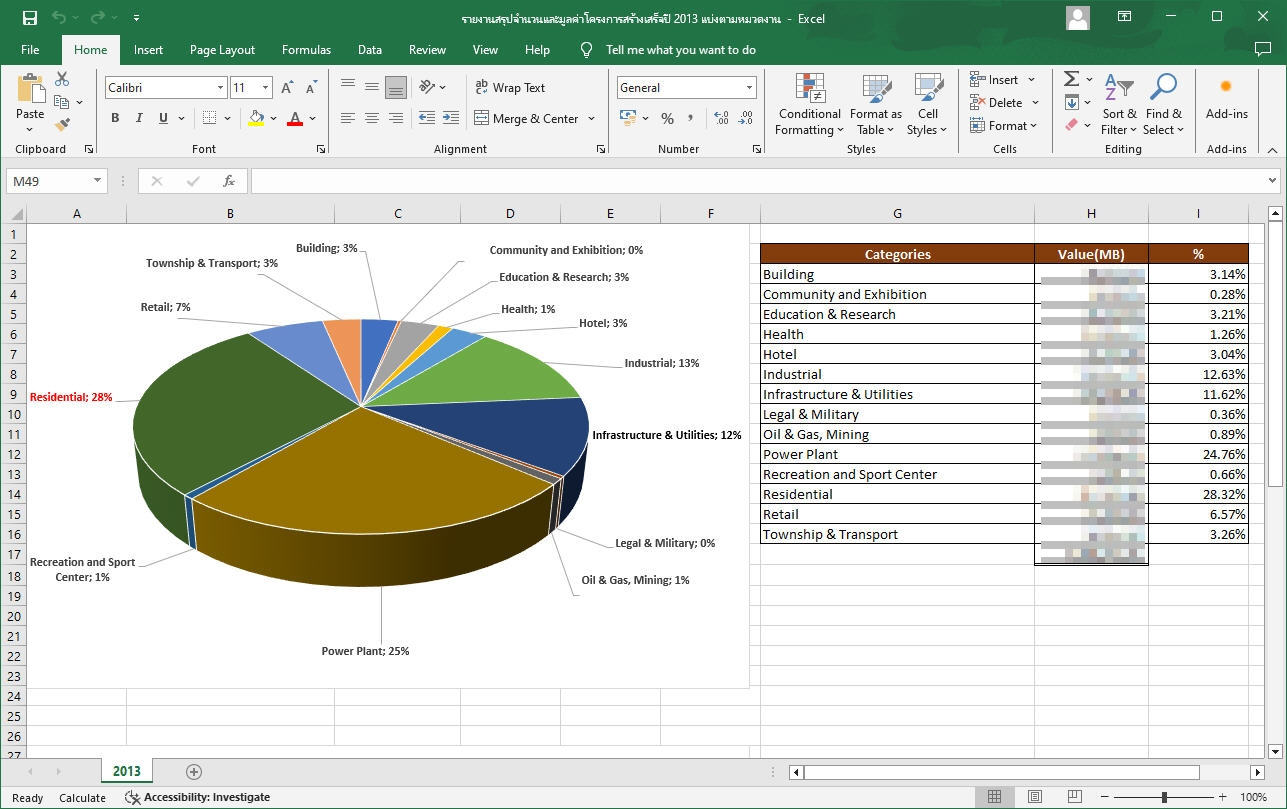Open Find & Select

coord(1163,105)
